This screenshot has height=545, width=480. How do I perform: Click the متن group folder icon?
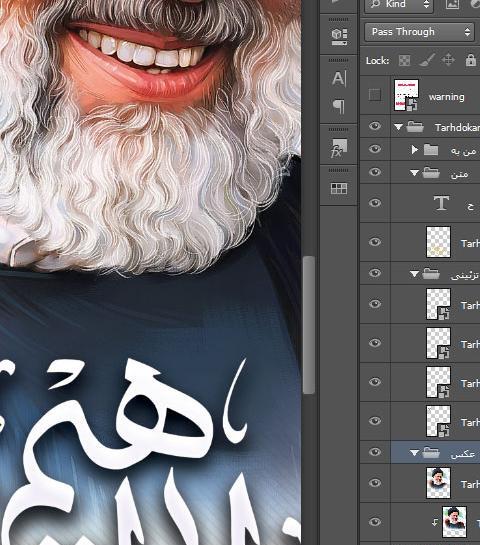pyautogui.click(x=431, y=173)
